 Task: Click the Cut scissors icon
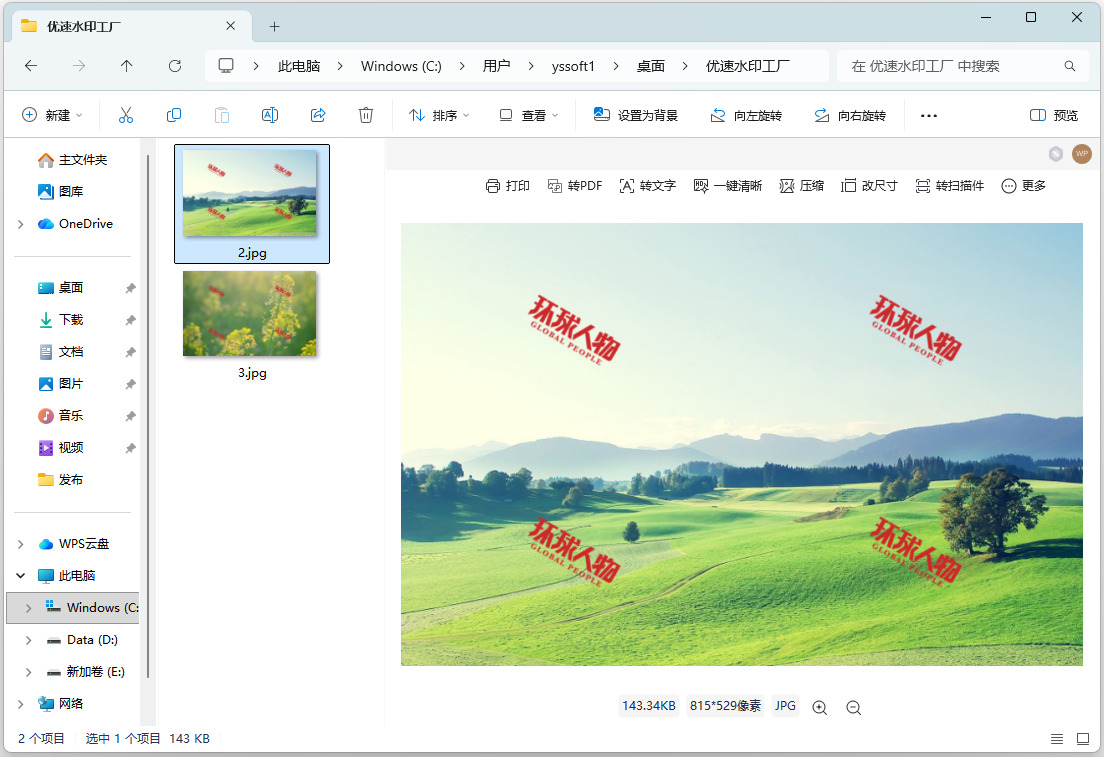click(x=125, y=115)
